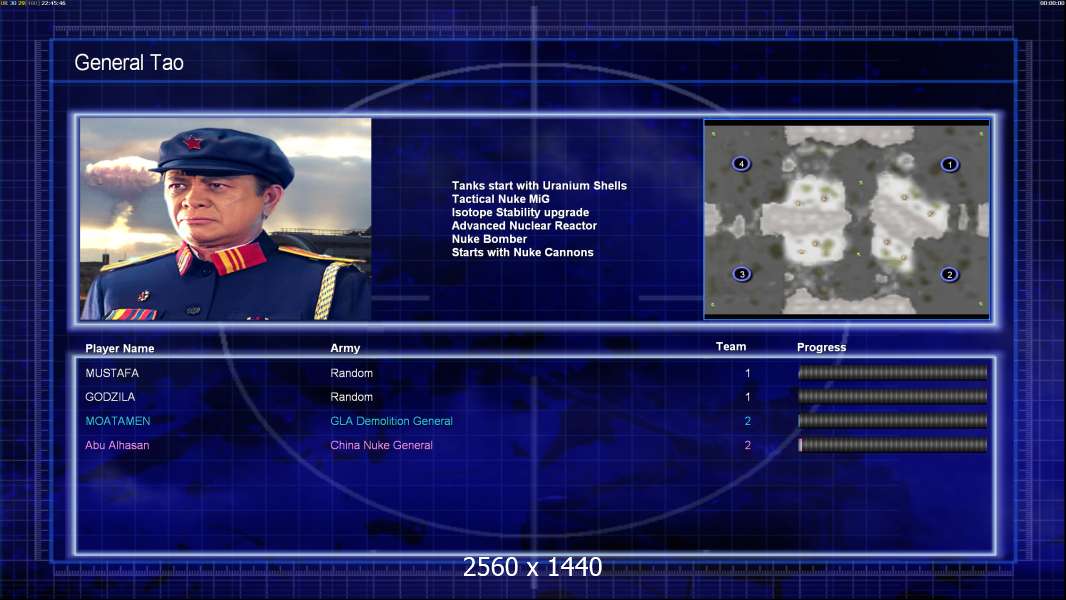Click start position marker 2 on minimap
Viewport: 1066px width, 600px height.
pyautogui.click(x=950, y=275)
